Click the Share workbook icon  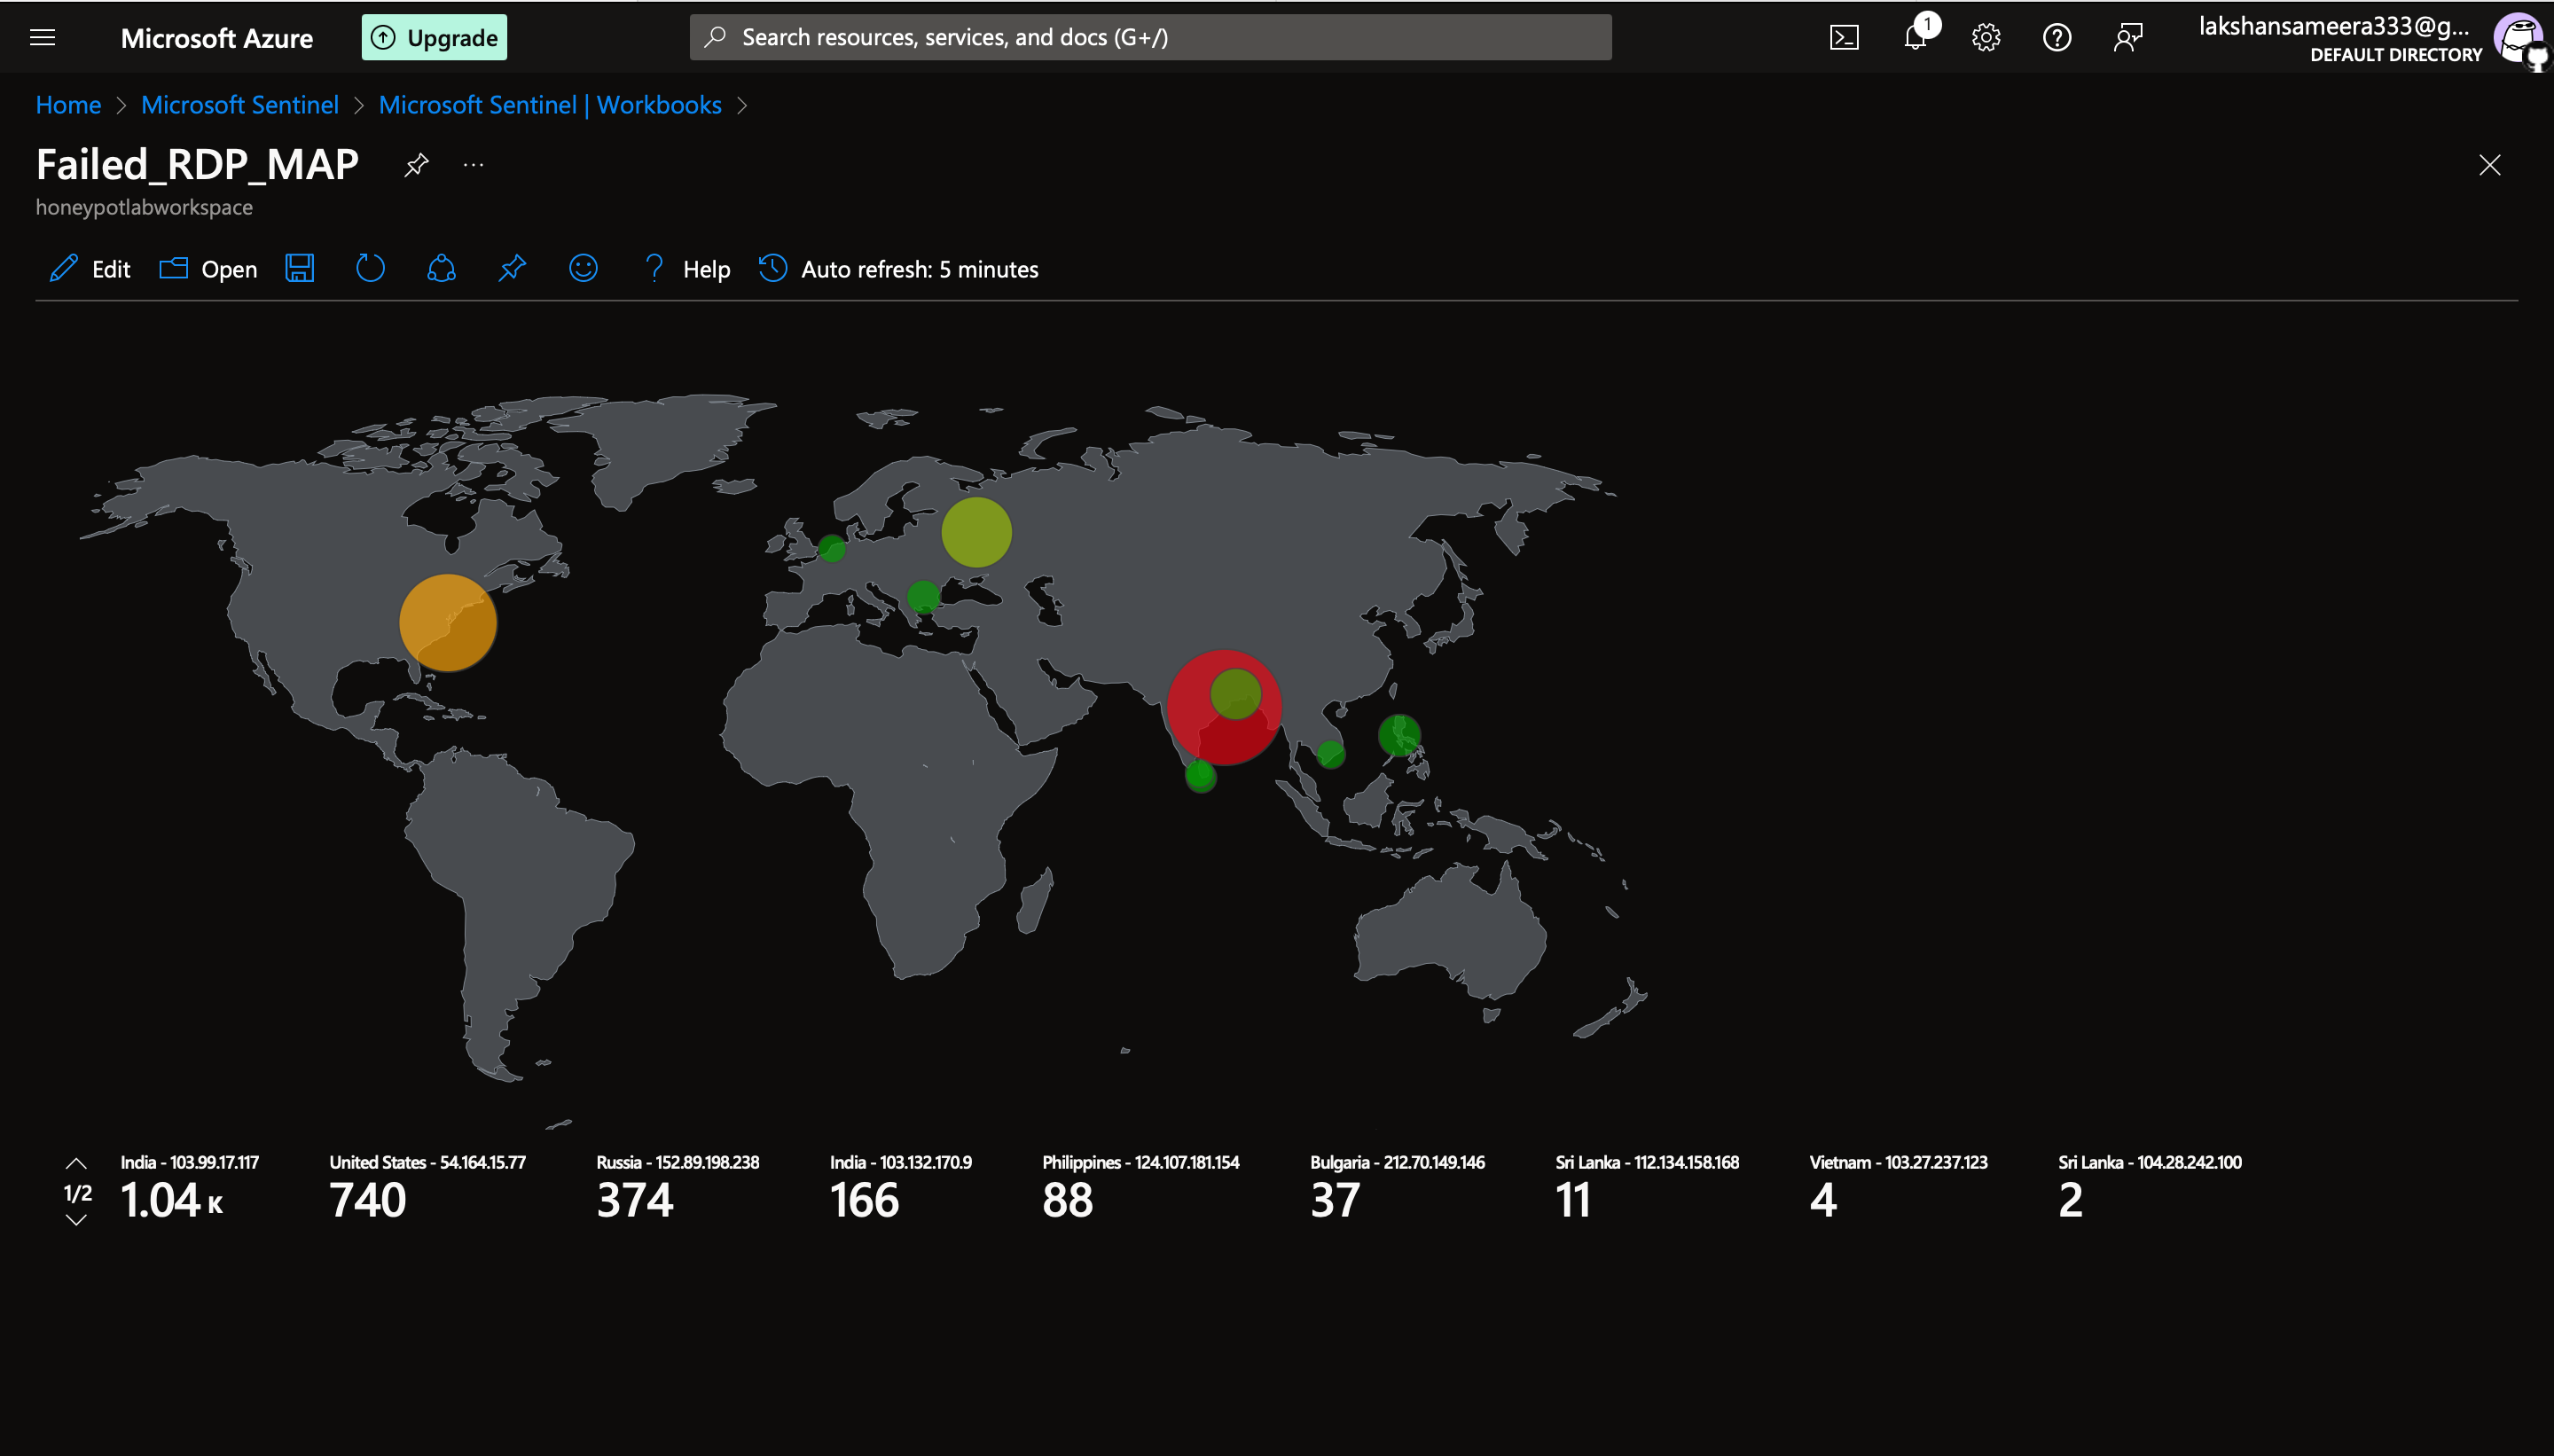tap(441, 268)
